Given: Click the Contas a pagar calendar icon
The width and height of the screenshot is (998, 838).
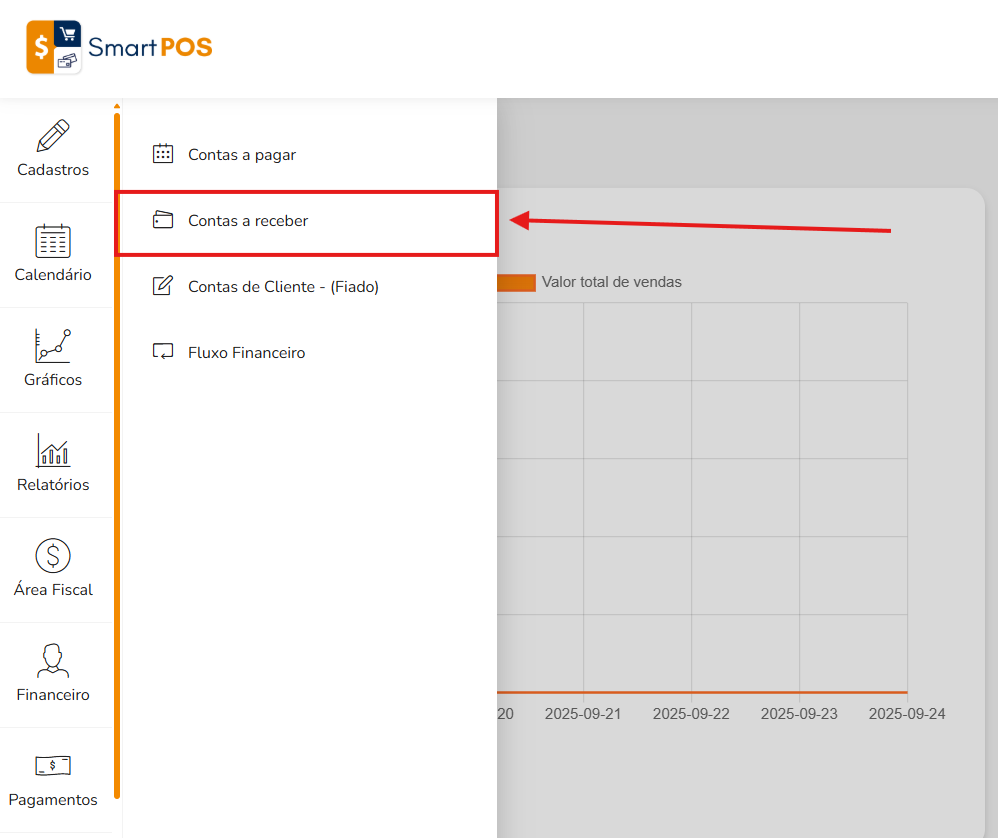Looking at the screenshot, I should [163, 154].
